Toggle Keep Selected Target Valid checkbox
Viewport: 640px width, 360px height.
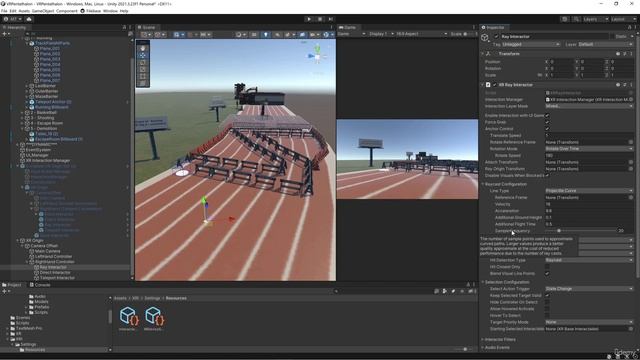click(547, 296)
